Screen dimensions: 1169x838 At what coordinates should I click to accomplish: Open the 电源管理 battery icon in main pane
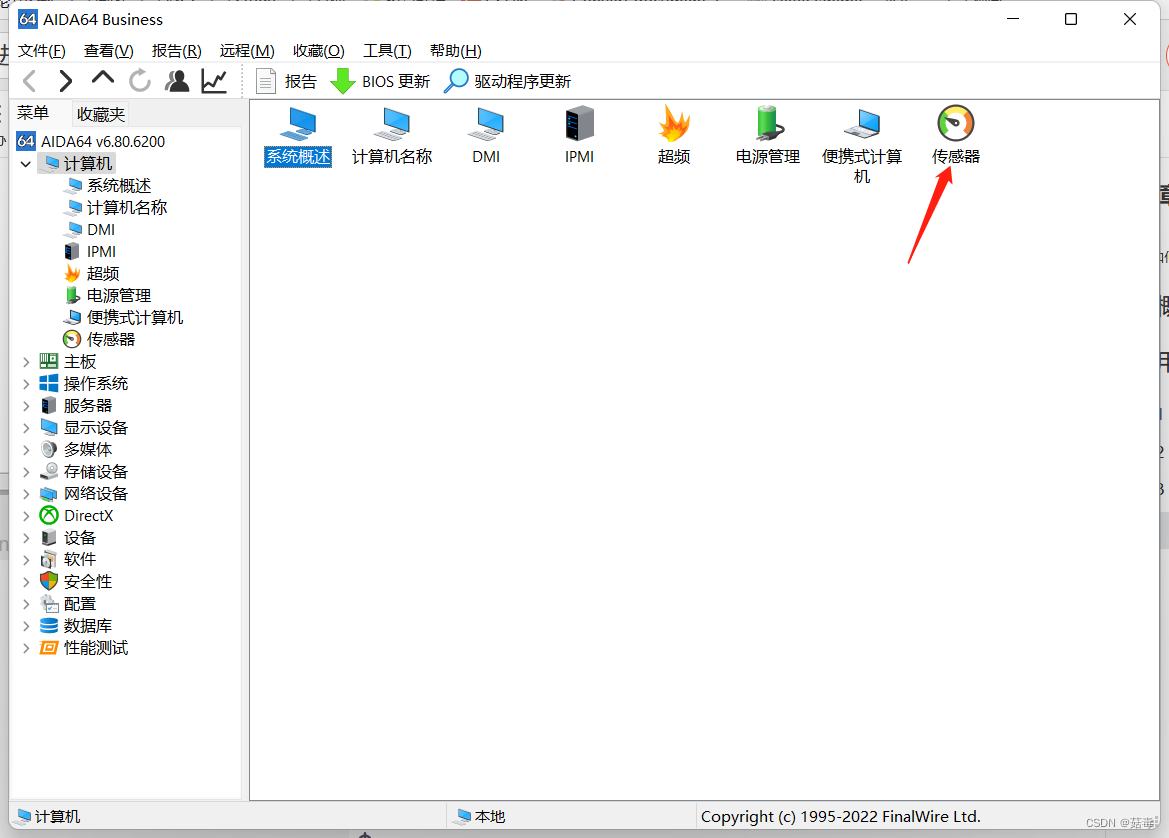pyautogui.click(x=768, y=136)
